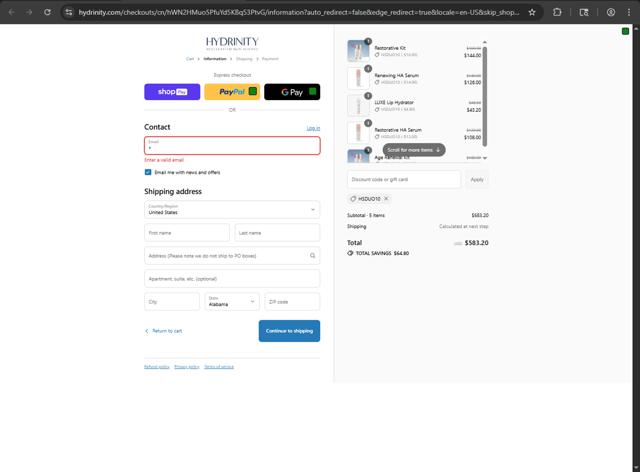Click the Restorative HA Serum thumbnail
The height and width of the screenshot is (472, 640).
pyautogui.click(x=358, y=132)
